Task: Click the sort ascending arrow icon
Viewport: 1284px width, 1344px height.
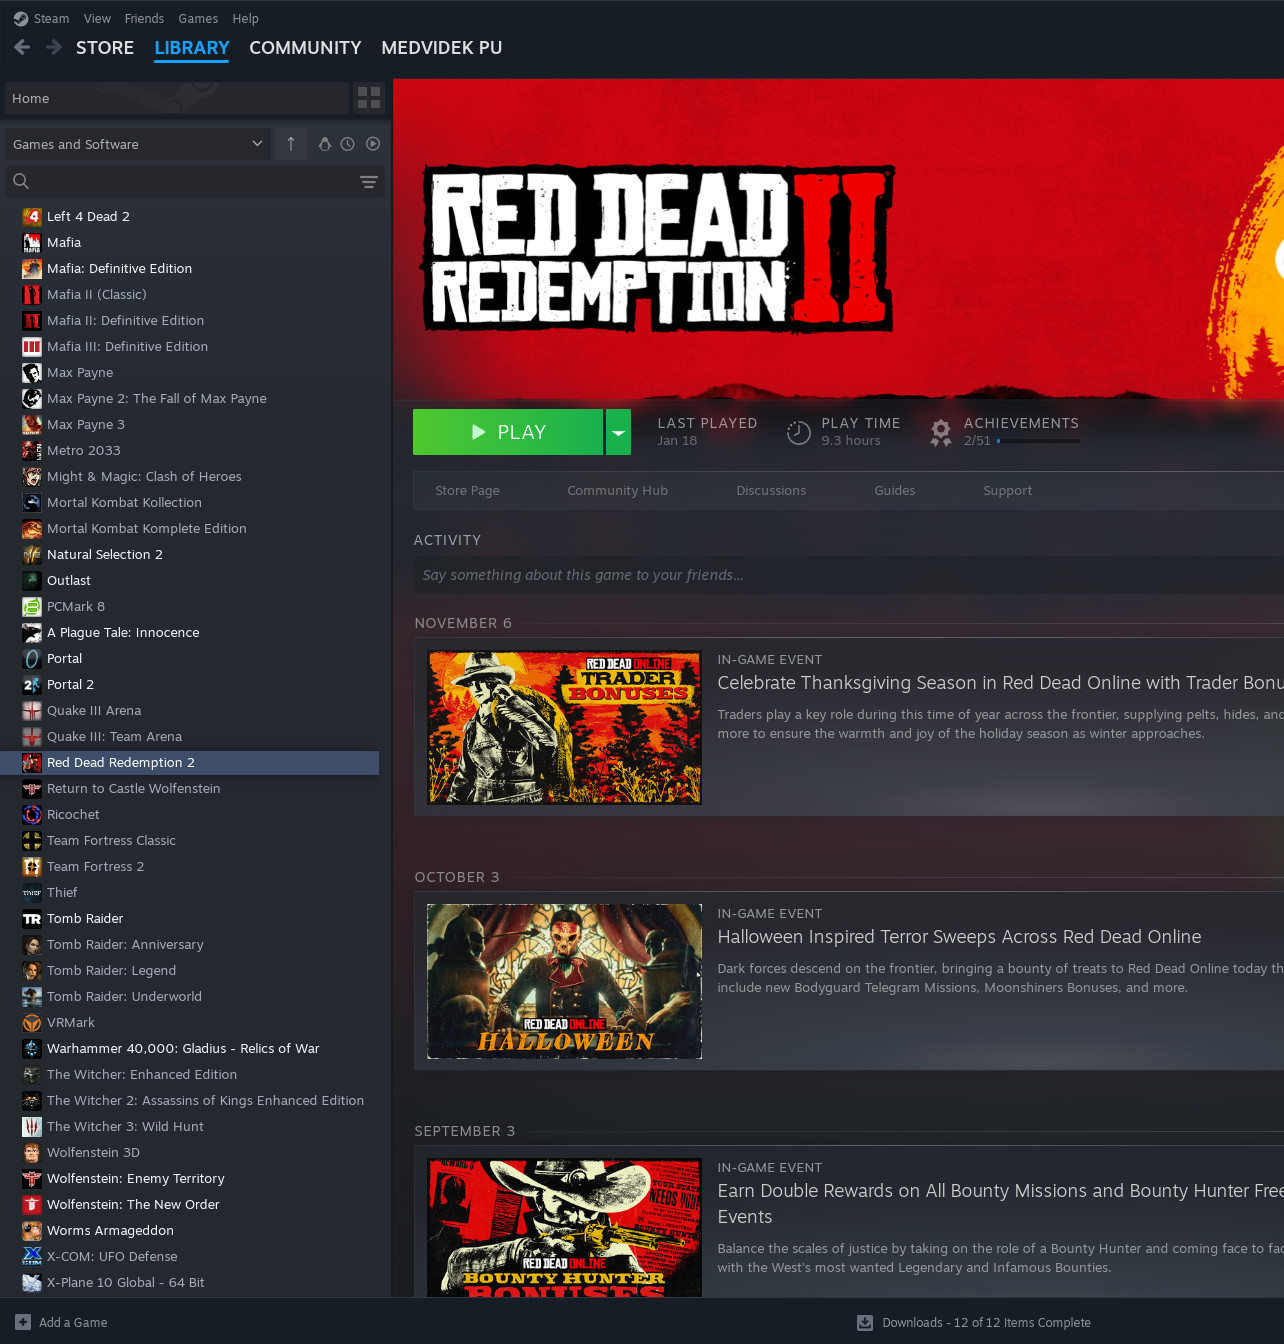Action: pos(291,144)
